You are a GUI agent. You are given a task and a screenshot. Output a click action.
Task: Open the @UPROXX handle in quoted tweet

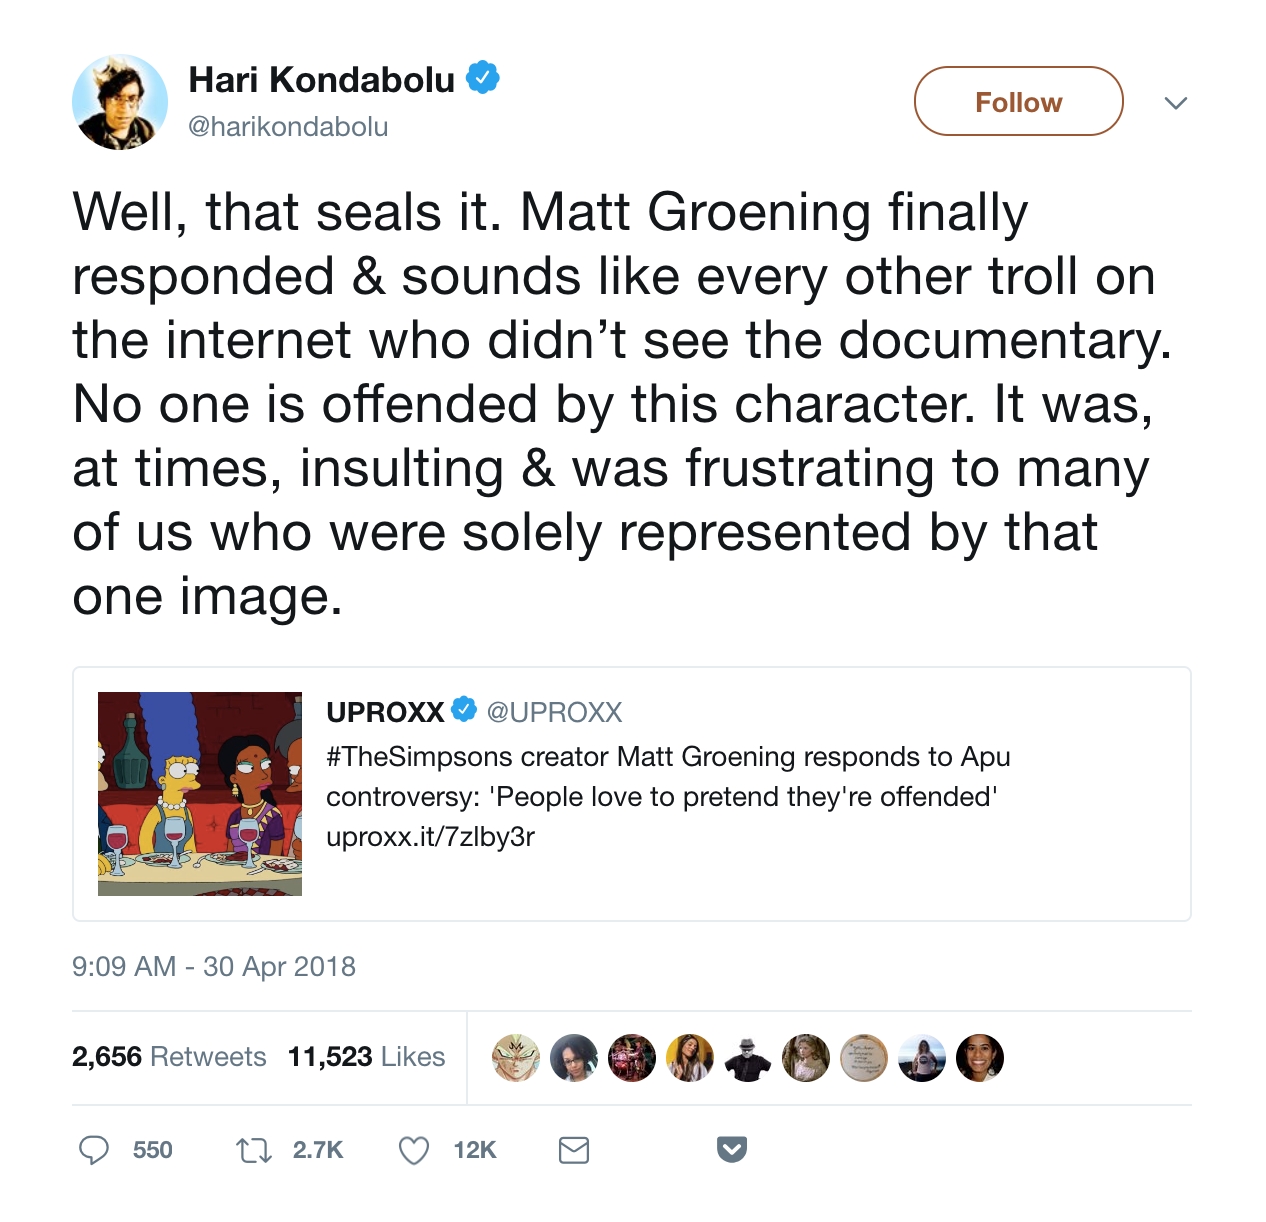click(554, 712)
